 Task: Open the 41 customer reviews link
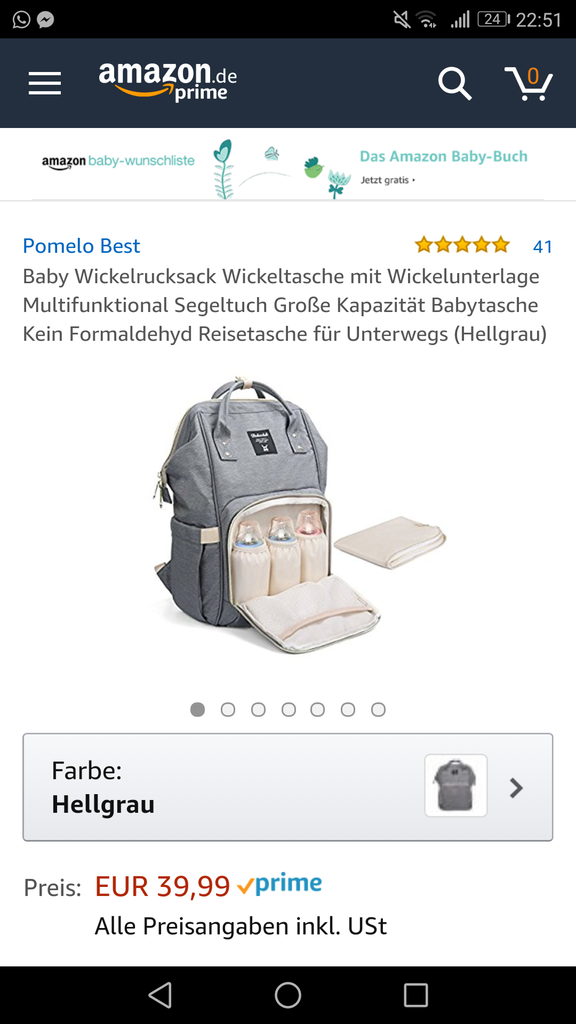(543, 246)
